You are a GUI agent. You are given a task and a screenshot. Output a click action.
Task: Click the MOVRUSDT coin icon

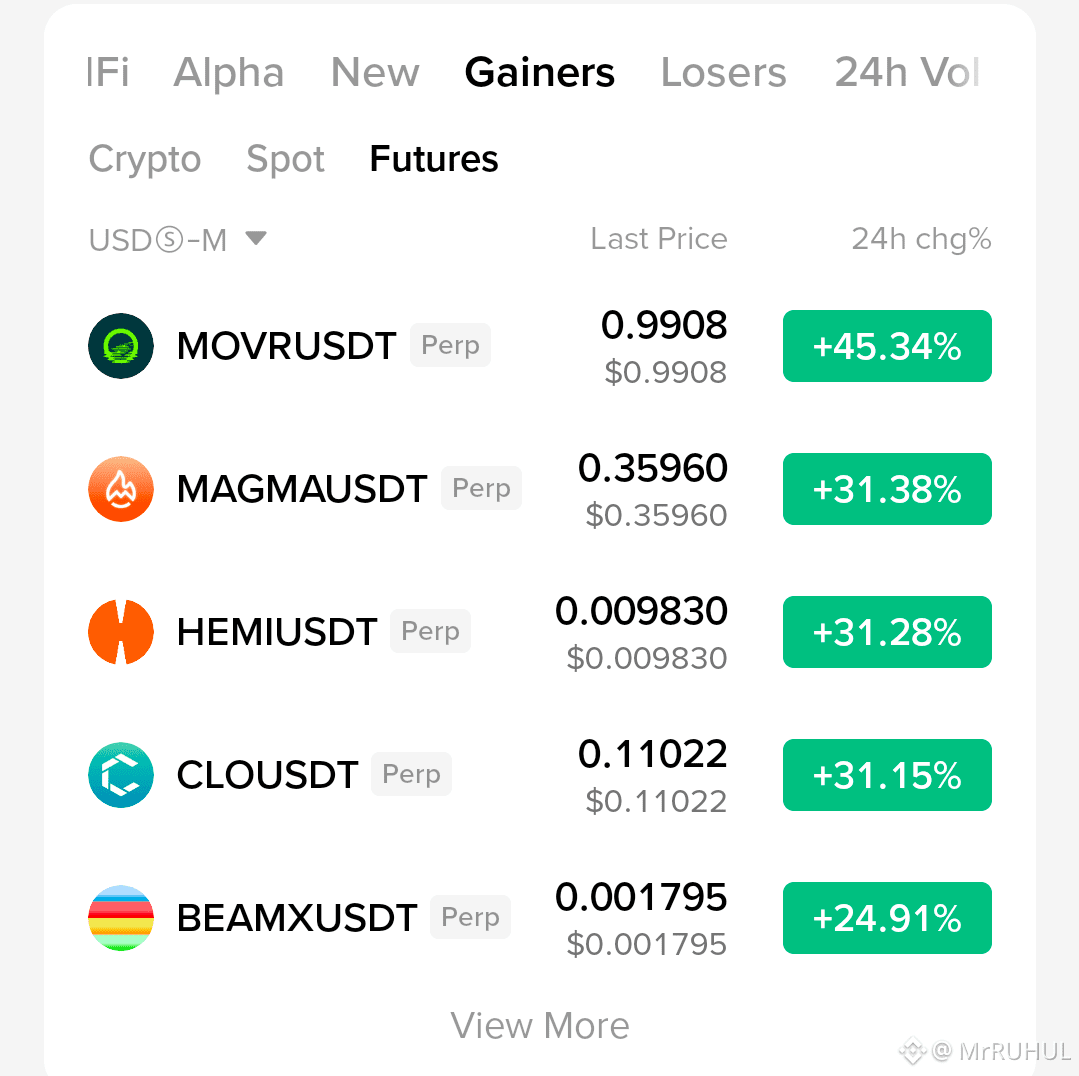[120, 345]
